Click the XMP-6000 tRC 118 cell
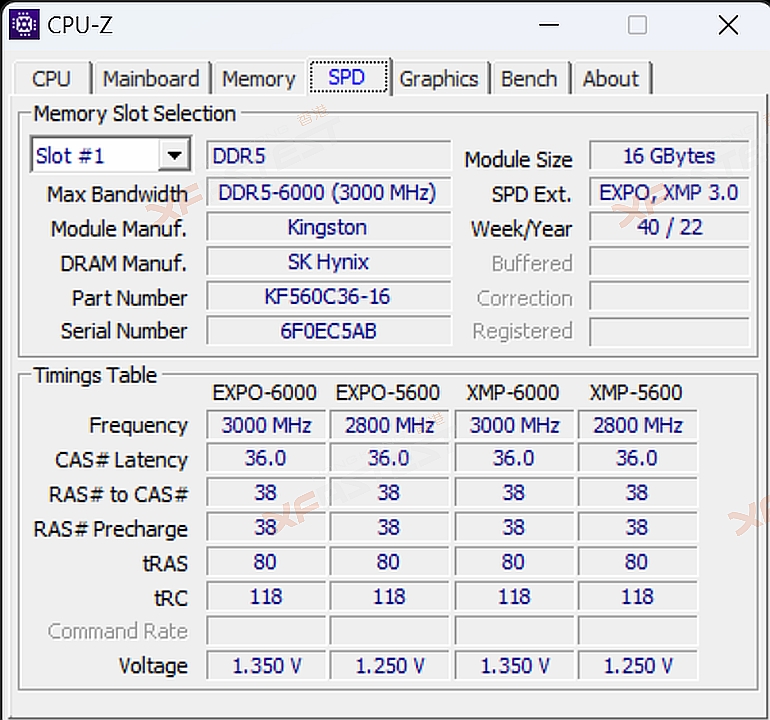 [514, 596]
